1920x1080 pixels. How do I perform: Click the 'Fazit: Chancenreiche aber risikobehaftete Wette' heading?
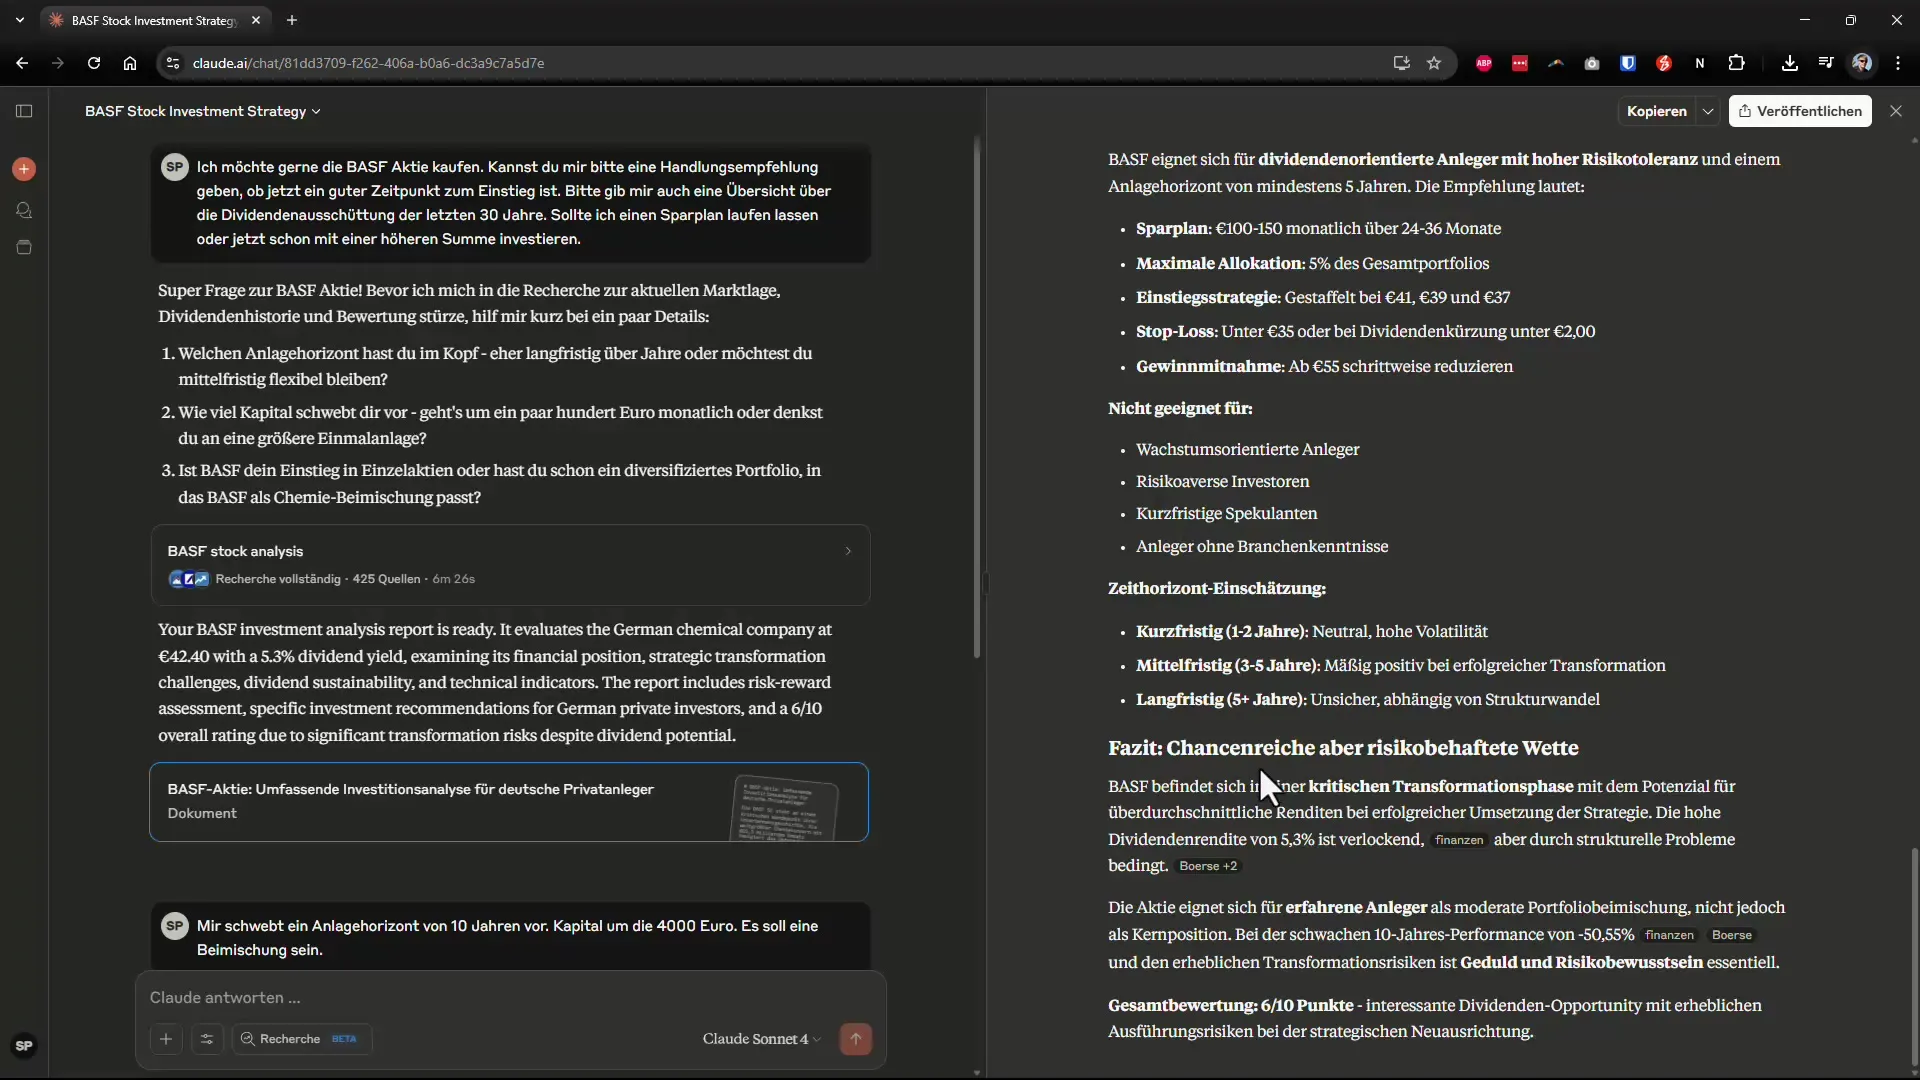[1343, 748]
